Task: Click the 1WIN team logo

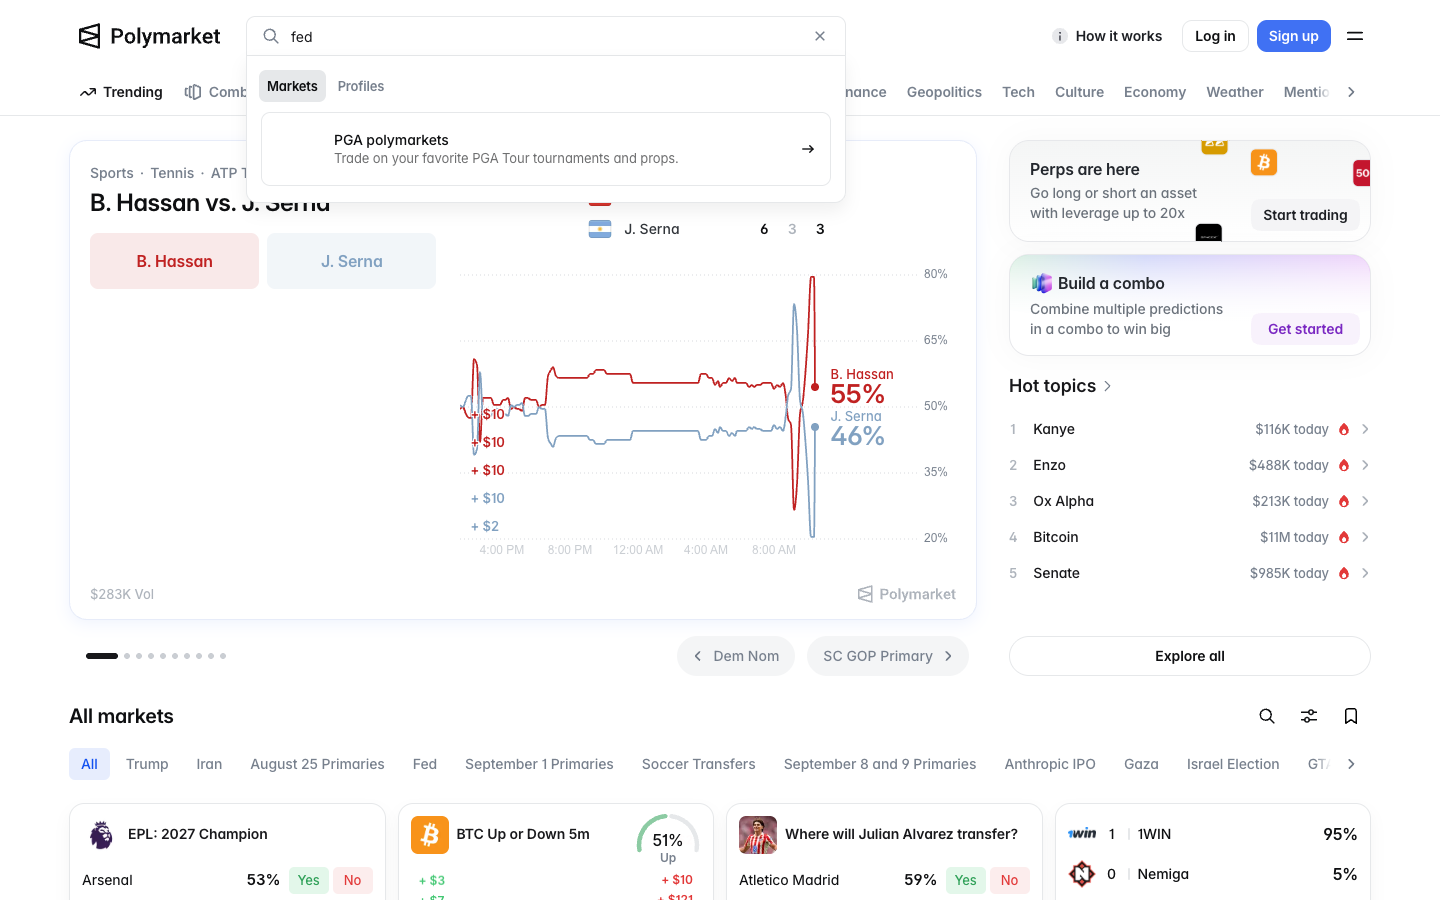Action: 1082,834
